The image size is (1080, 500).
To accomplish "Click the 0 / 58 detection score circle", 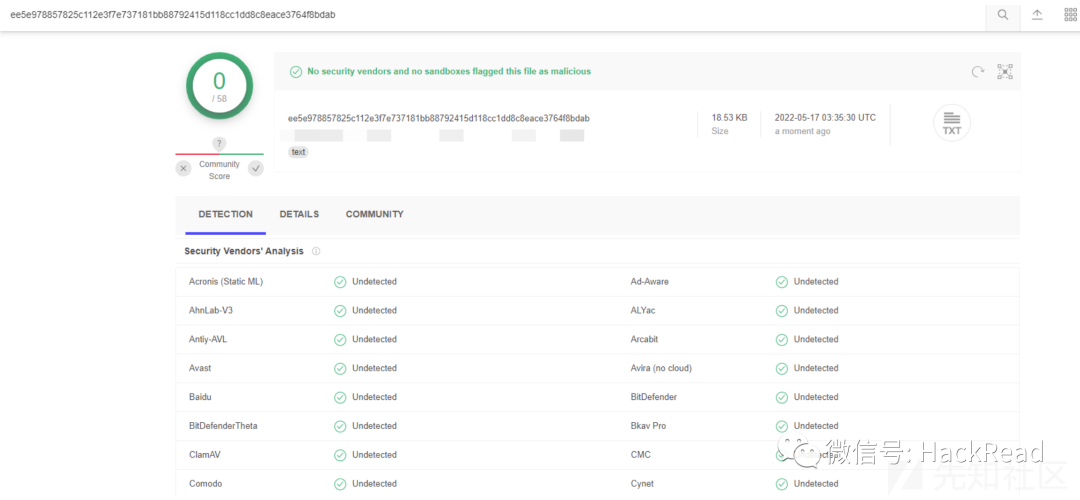I will 220,86.
